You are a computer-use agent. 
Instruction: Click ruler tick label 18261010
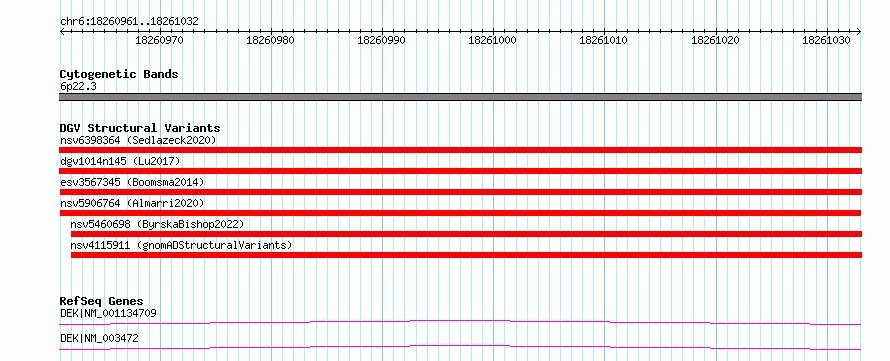point(603,41)
